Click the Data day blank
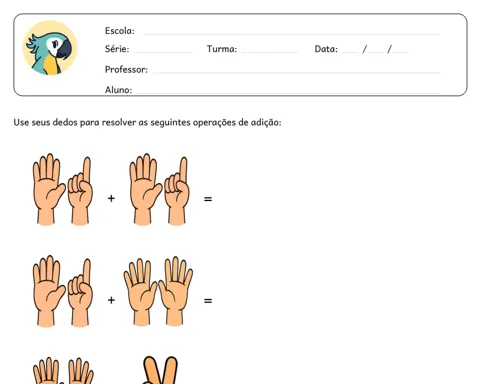Screen dimensions: 480x384 pyautogui.click(x=350, y=52)
